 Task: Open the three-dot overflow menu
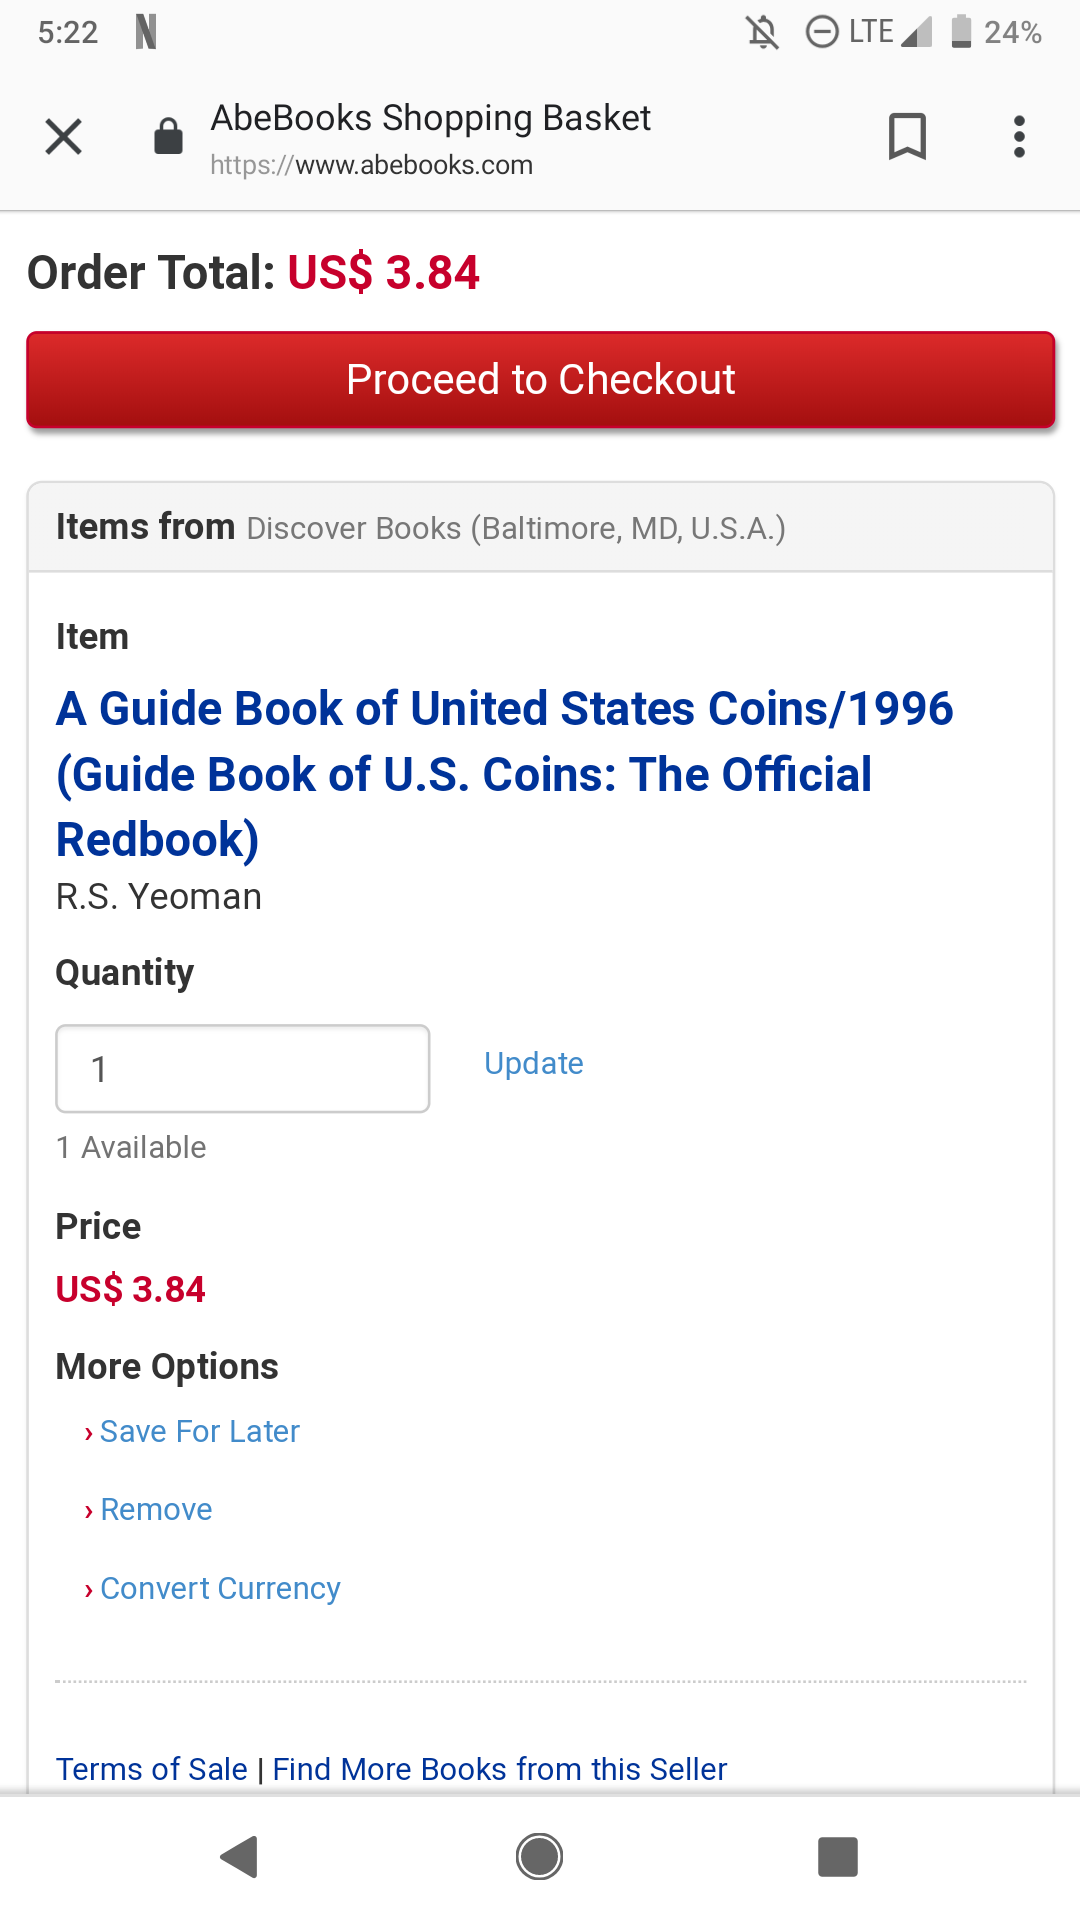(1019, 136)
